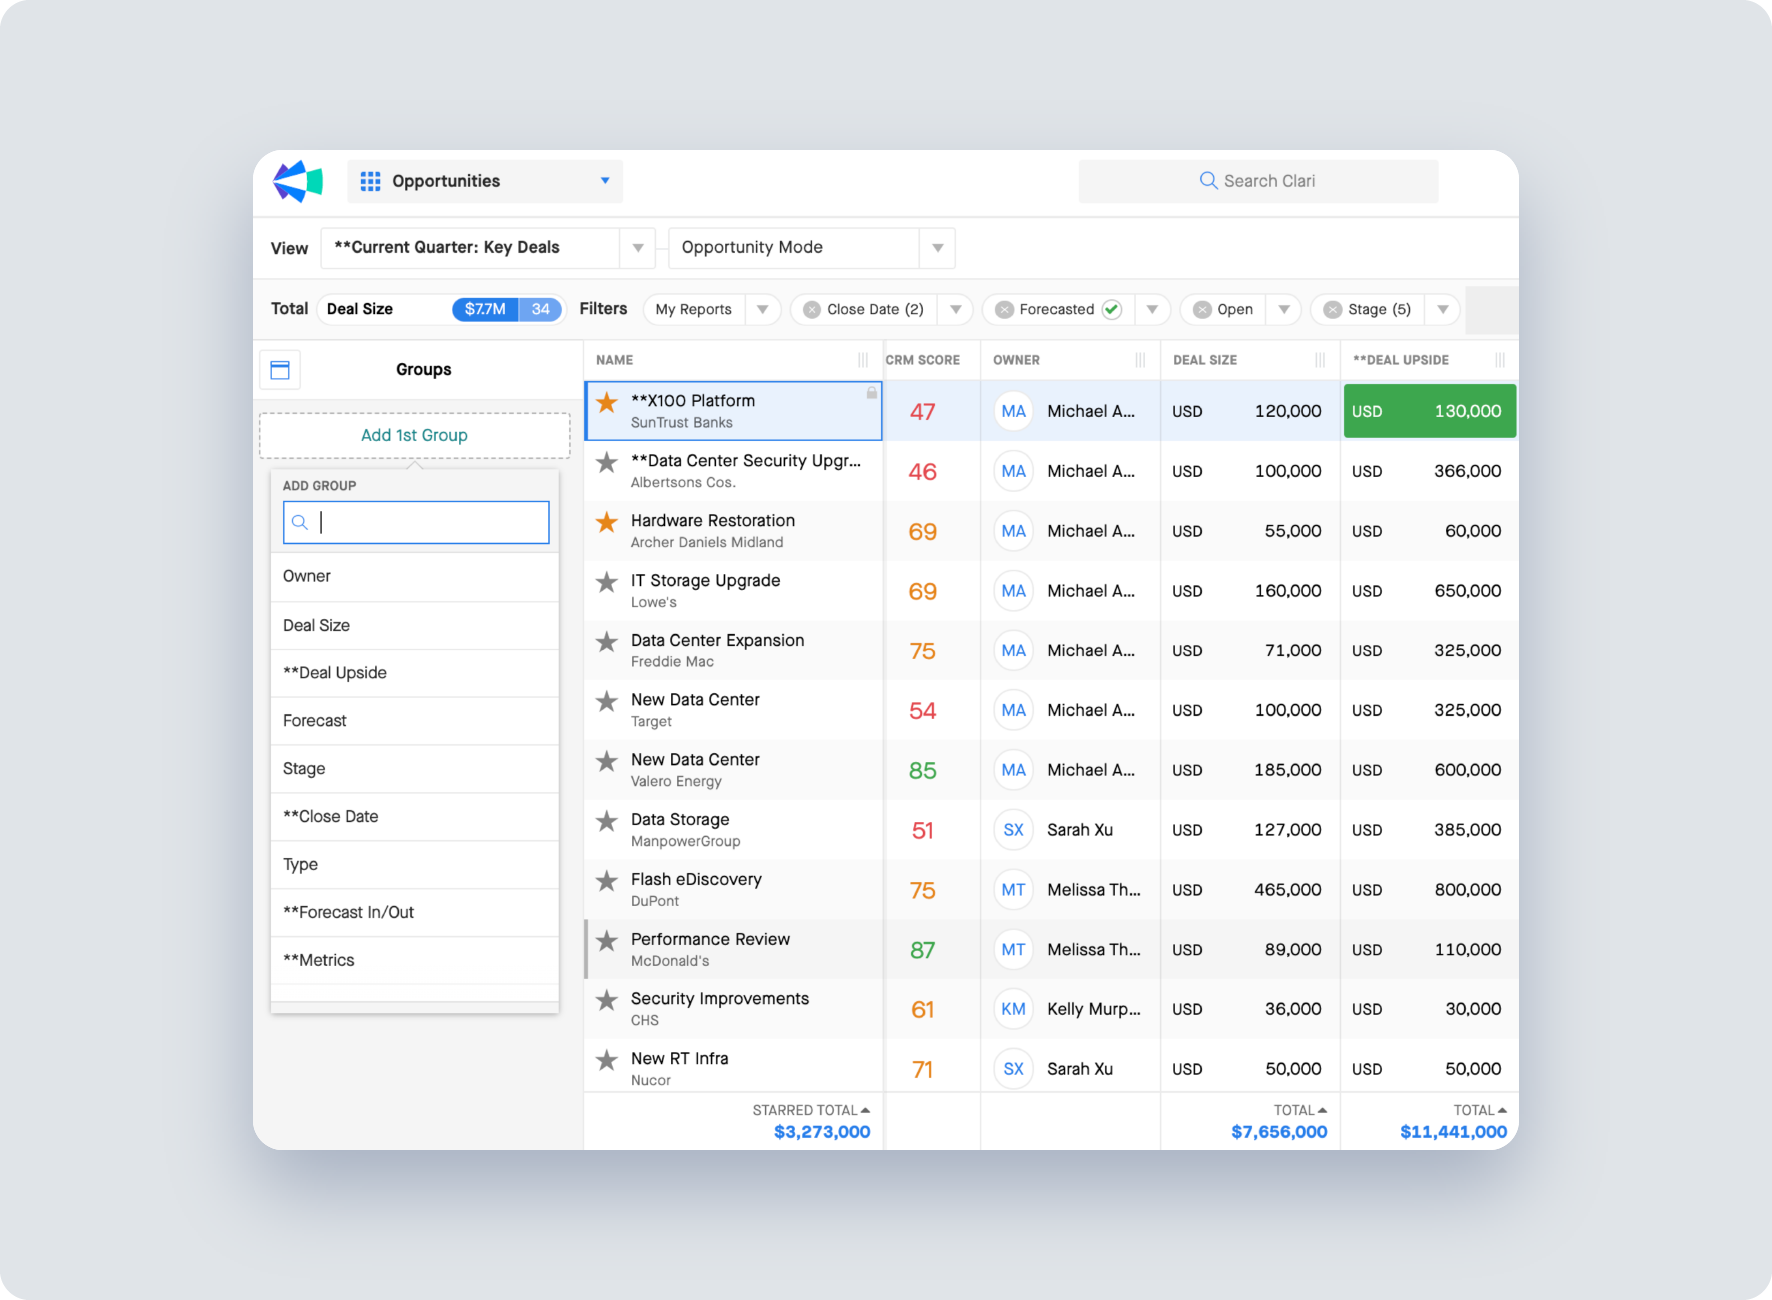Open the Close Date filter dropdown arrow
Screen dimensions: 1772x1300
pyautogui.click(x=956, y=310)
